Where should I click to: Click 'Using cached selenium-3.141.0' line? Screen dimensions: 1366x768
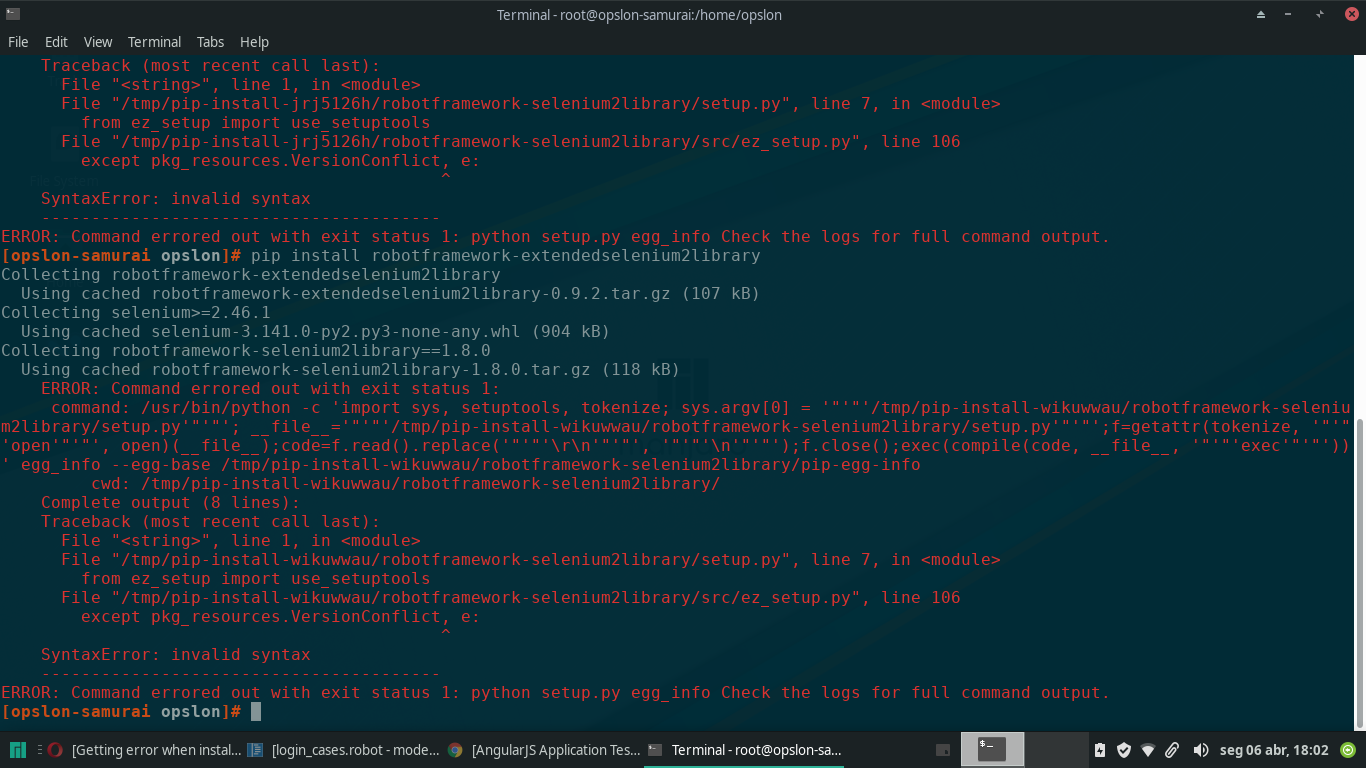(x=315, y=331)
